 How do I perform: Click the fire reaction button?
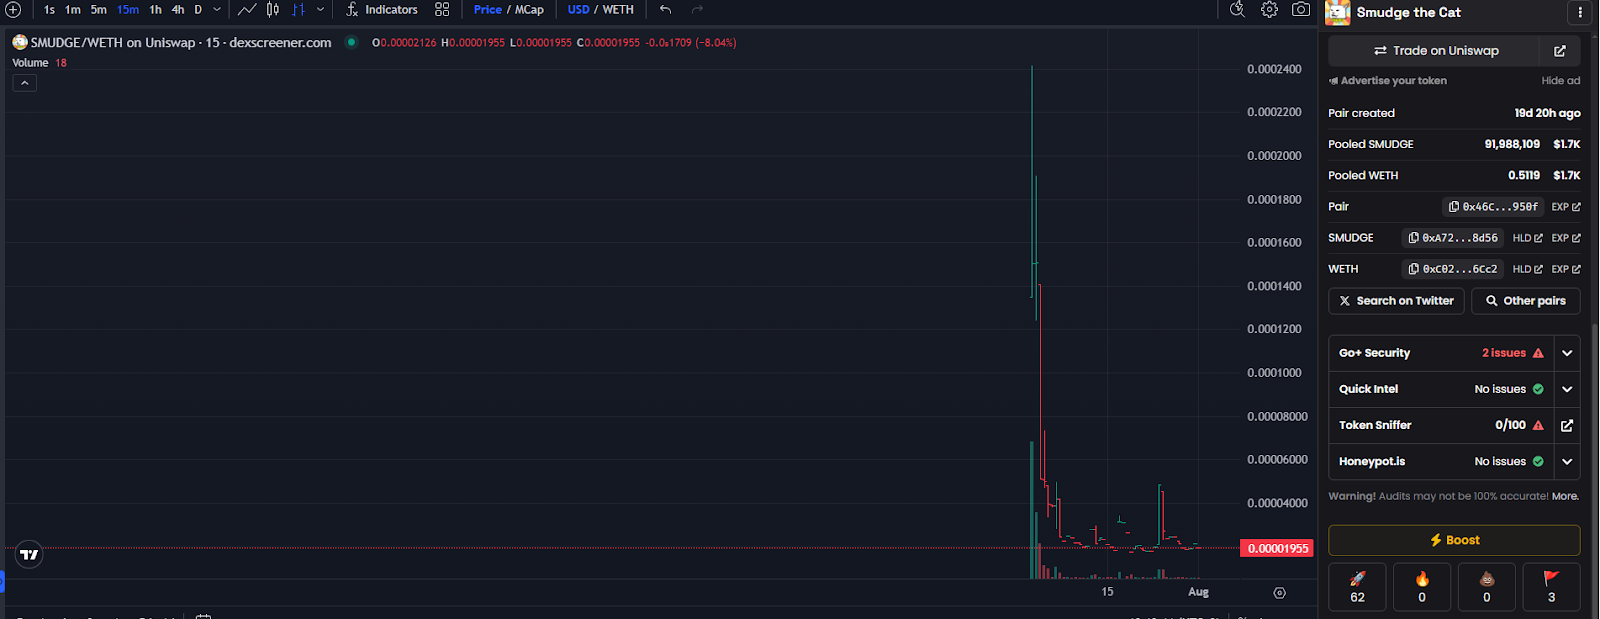1422,586
